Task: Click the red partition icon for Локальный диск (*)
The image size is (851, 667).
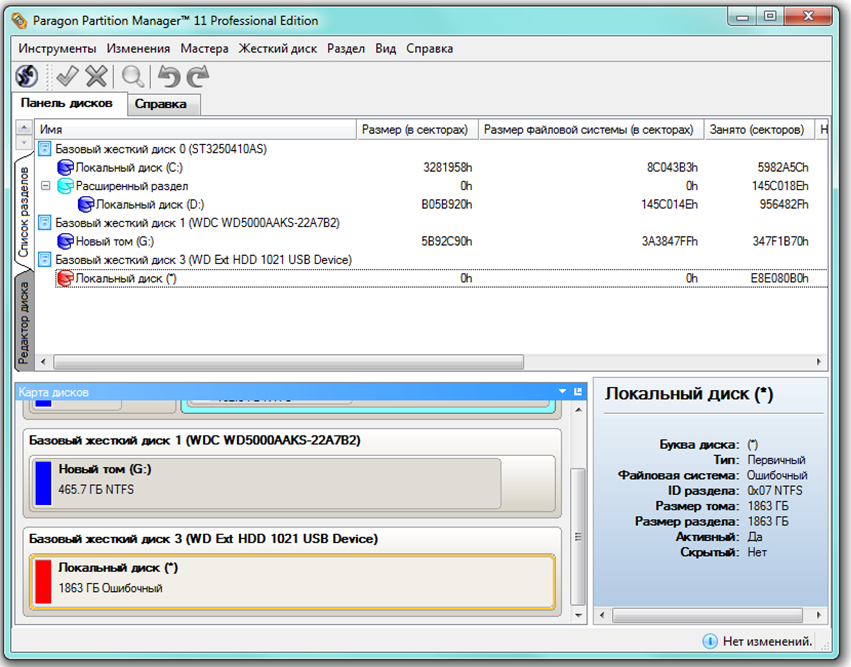Action: click(65, 278)
